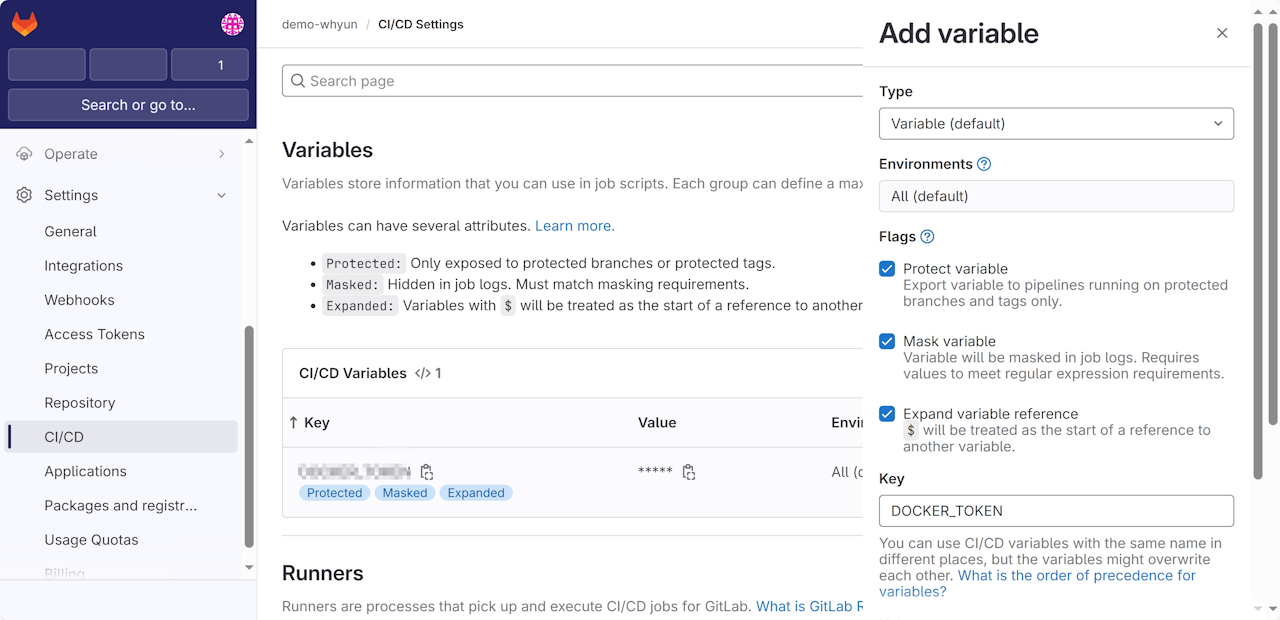This screenshot has height=620, width=1280.
Task: Toggle the Expand variable reference checkbox
Action: 887,414
